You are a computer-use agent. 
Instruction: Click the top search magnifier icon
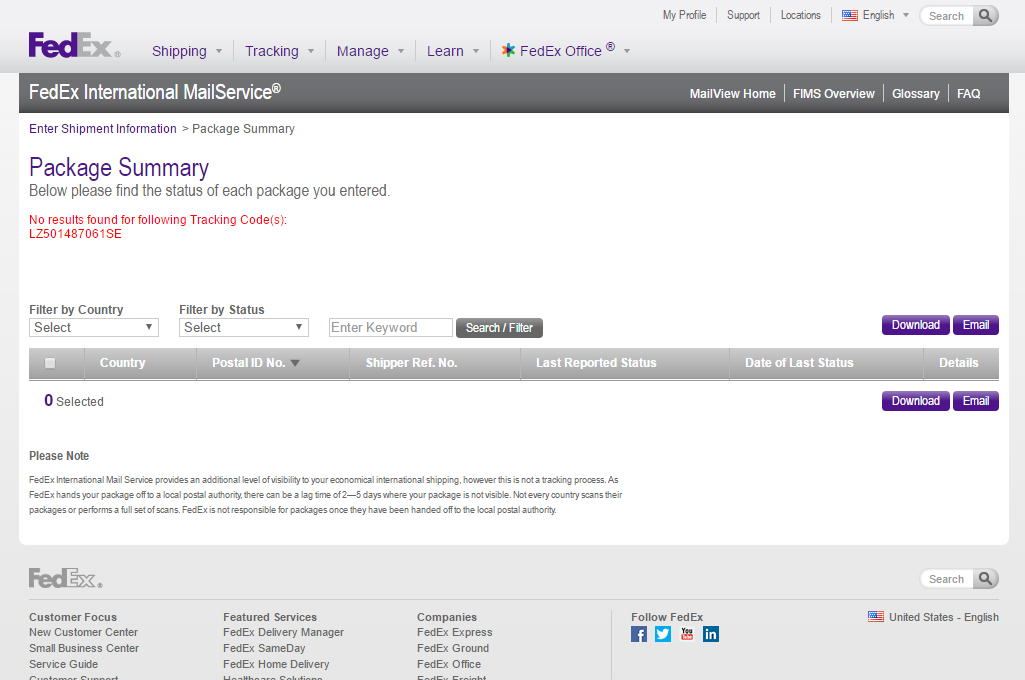tap(986, 16)
